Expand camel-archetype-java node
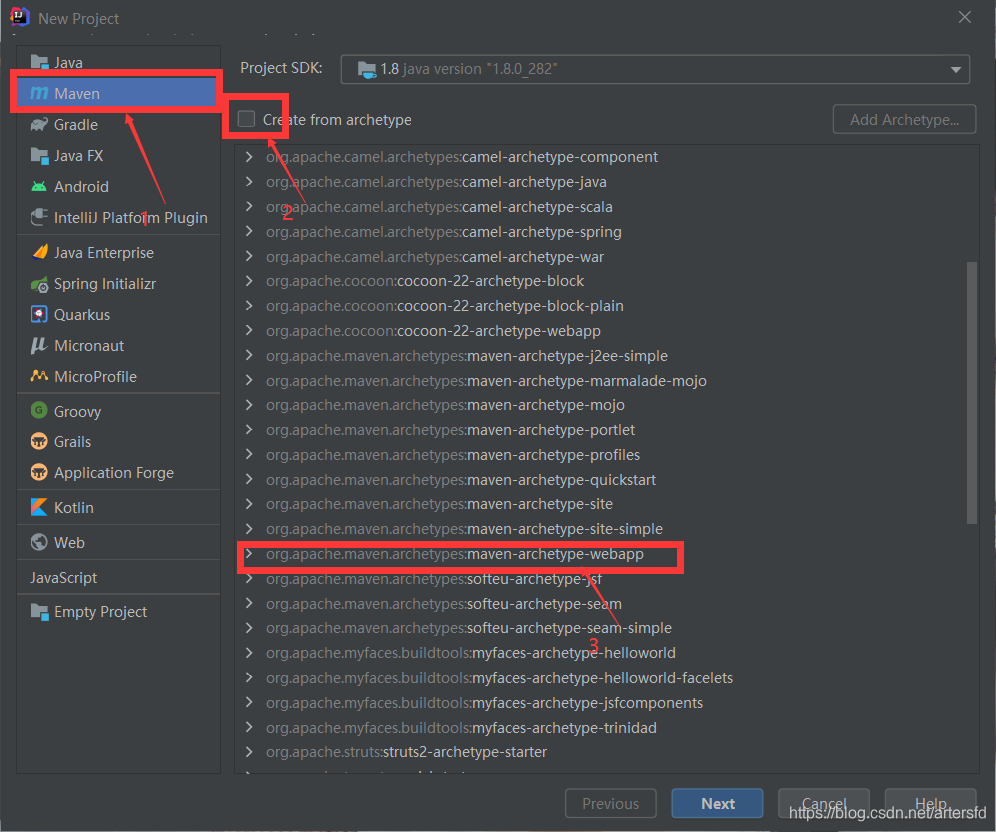This screenshot has height=832, width=996. pyautogui.click(x=249, y=182)
